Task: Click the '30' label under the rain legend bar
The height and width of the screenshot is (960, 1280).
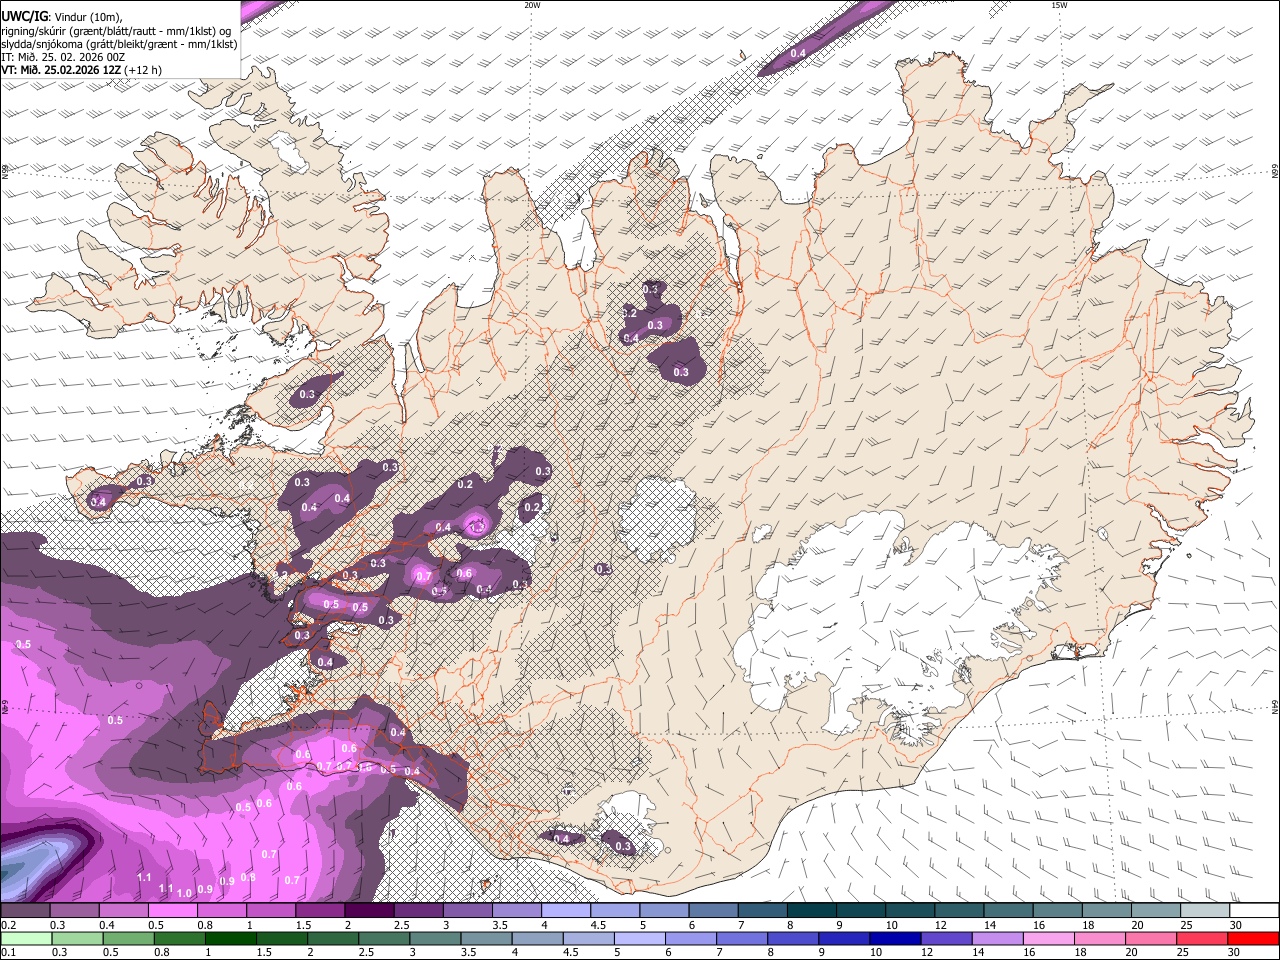Action: [1235, 953]
